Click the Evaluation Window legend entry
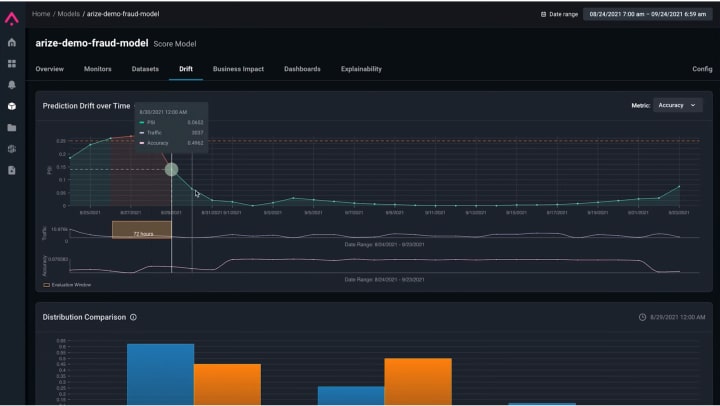The height and width of the screenshot is (406, 720). (67, 285)
